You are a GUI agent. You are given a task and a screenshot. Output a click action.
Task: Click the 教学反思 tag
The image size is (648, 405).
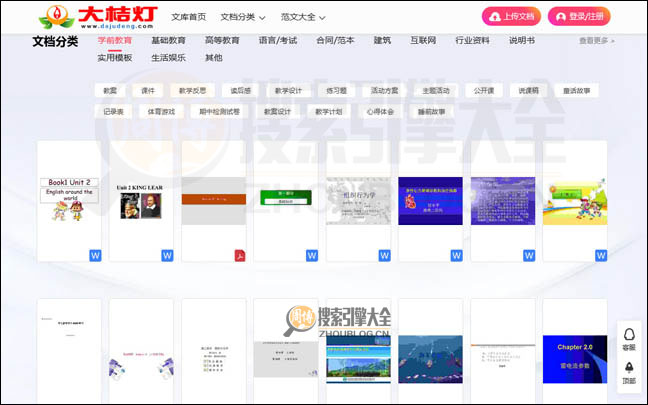coord(192,91)
